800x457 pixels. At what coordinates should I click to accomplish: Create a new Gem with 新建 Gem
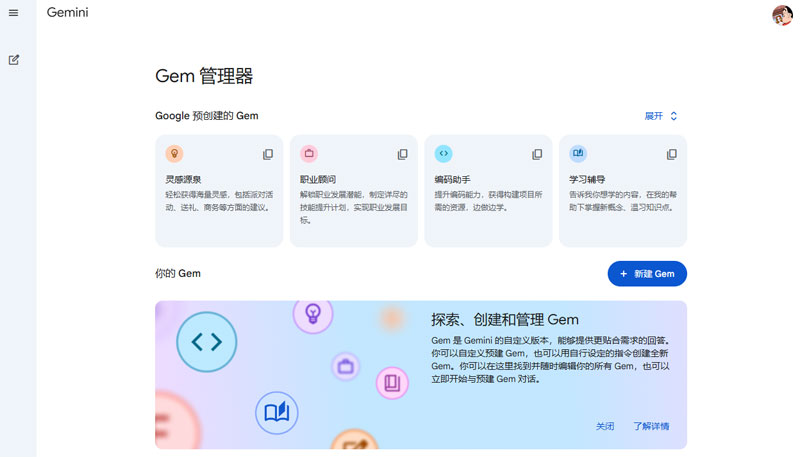point(647,274)
